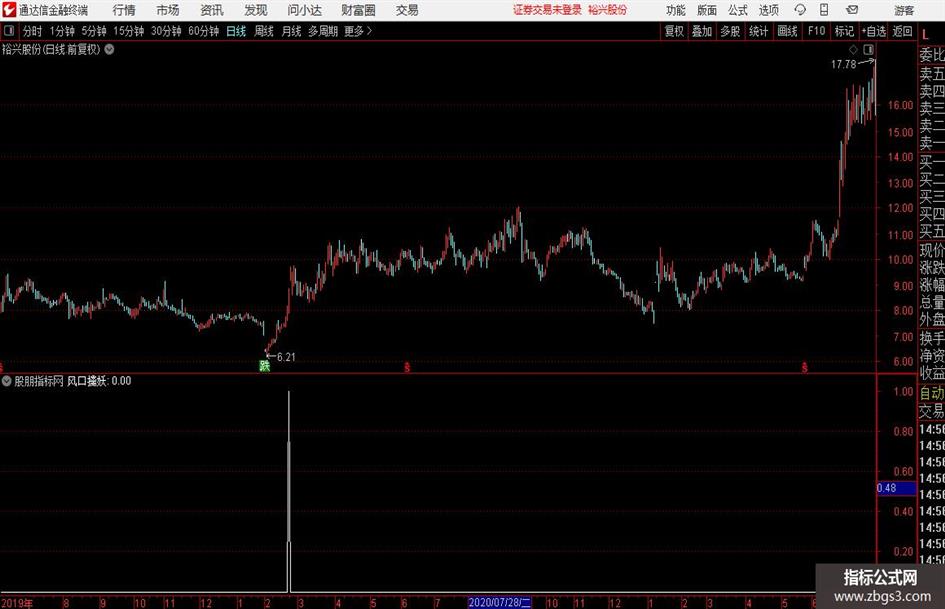Switch to 1分钟 period tab
The height and width of the screenshot is (609, 945).
(x=62, y=31)
